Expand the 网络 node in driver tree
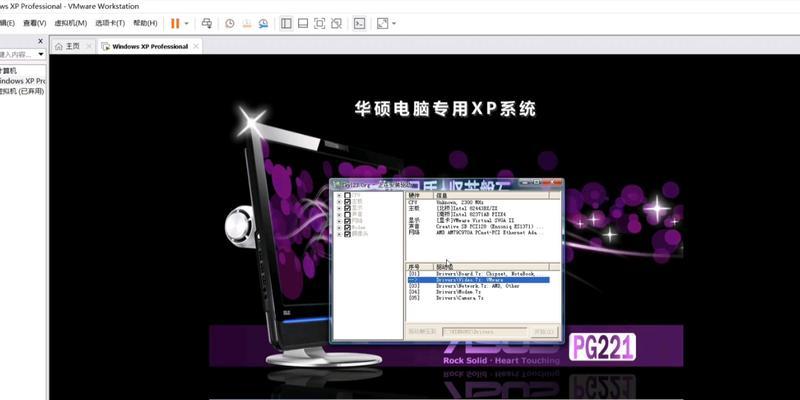 point(339,221)
